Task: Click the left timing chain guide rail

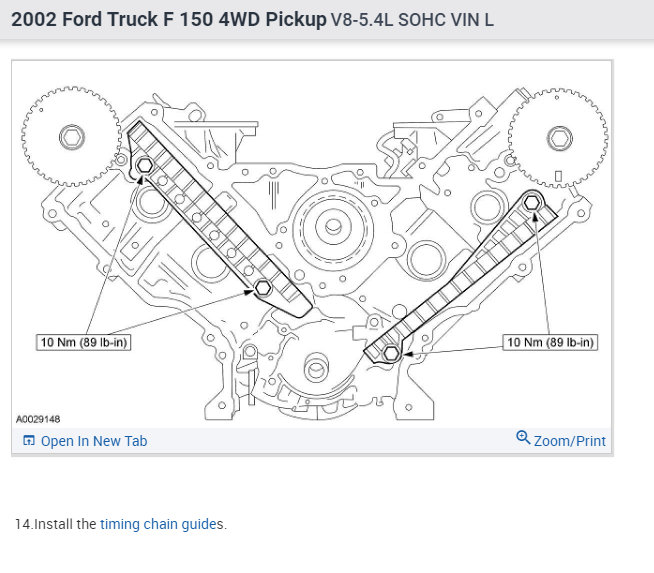Action: pos(217,221)
